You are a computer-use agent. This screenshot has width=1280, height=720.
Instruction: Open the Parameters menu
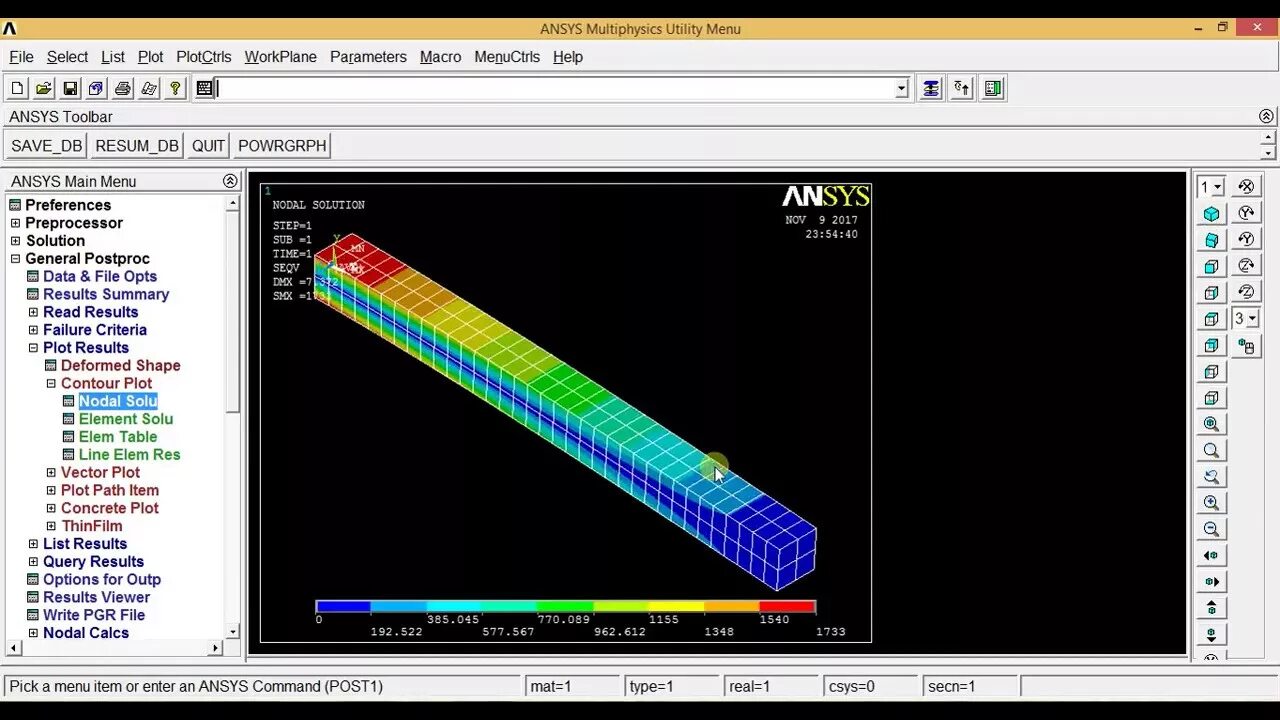pos(368,57)
